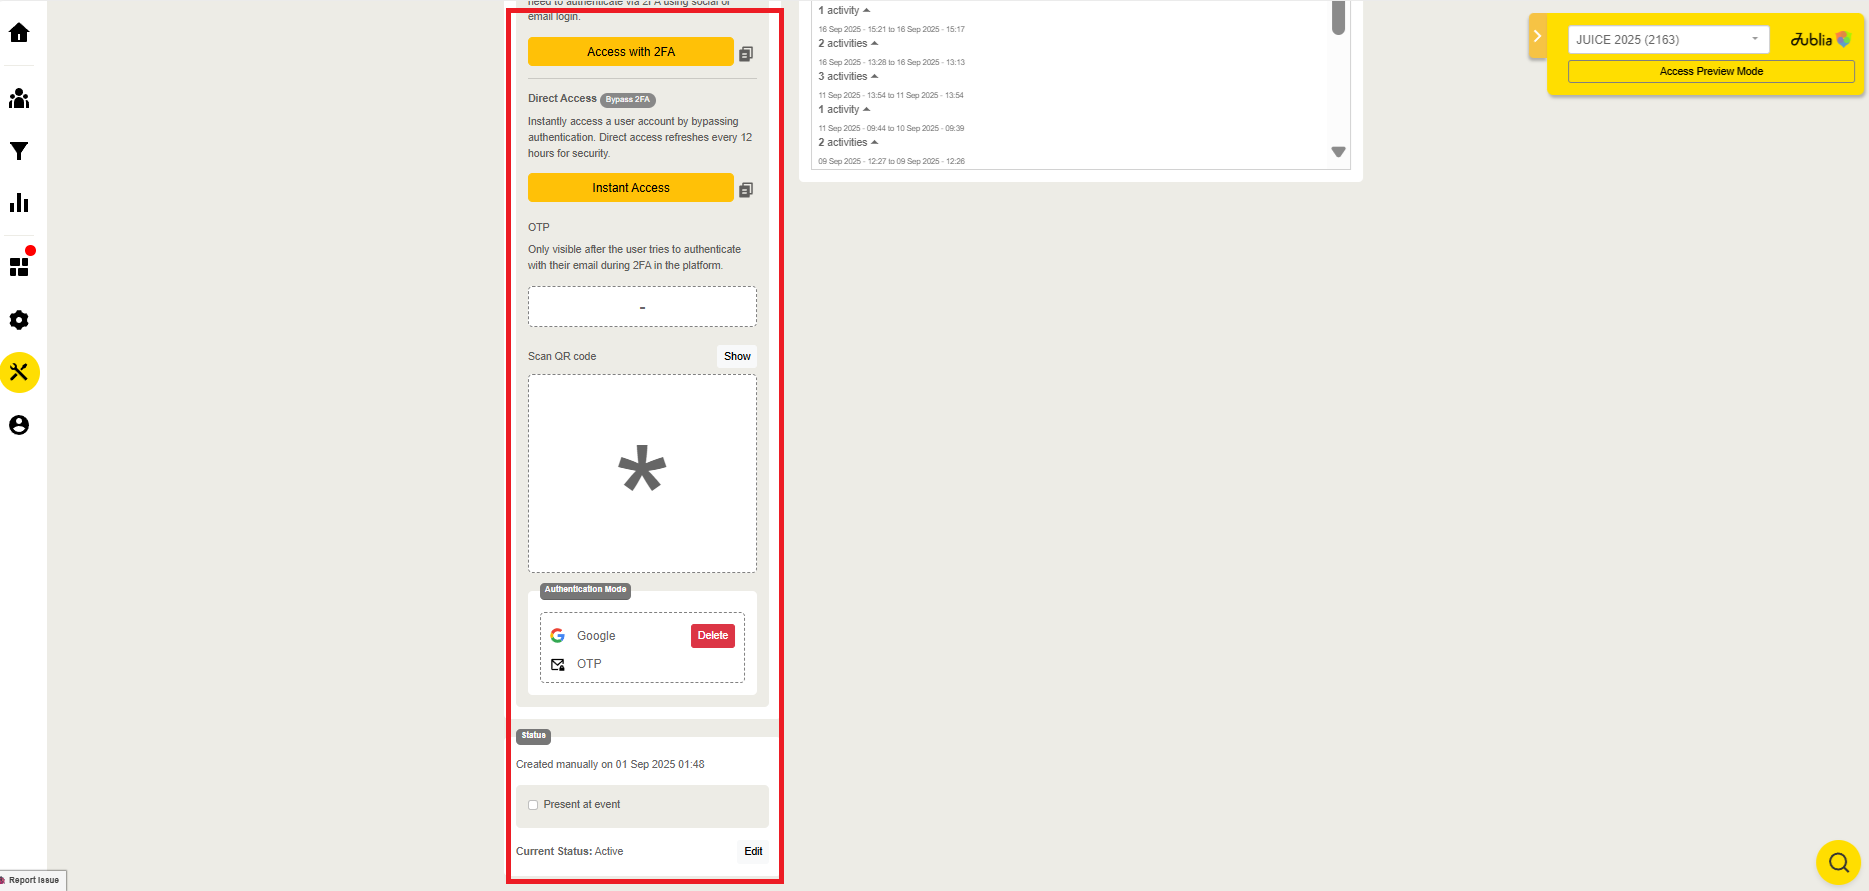Click the Authentication Mode label

(585, 590)
